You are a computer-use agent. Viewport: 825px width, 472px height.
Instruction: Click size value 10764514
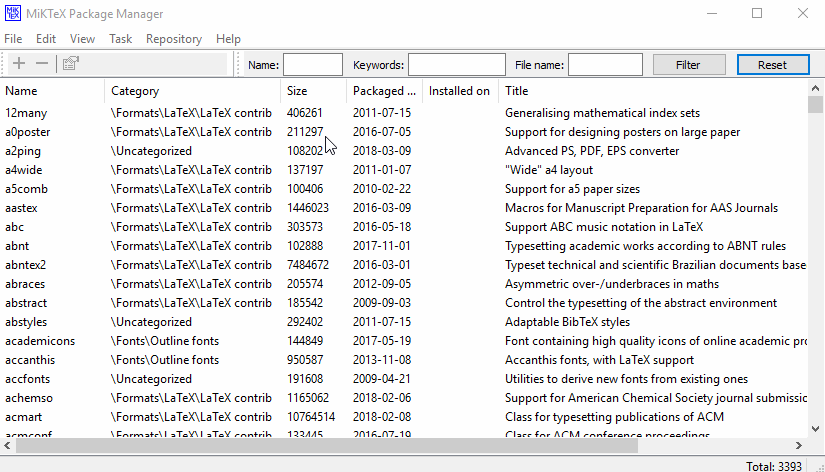click(311, 416)
